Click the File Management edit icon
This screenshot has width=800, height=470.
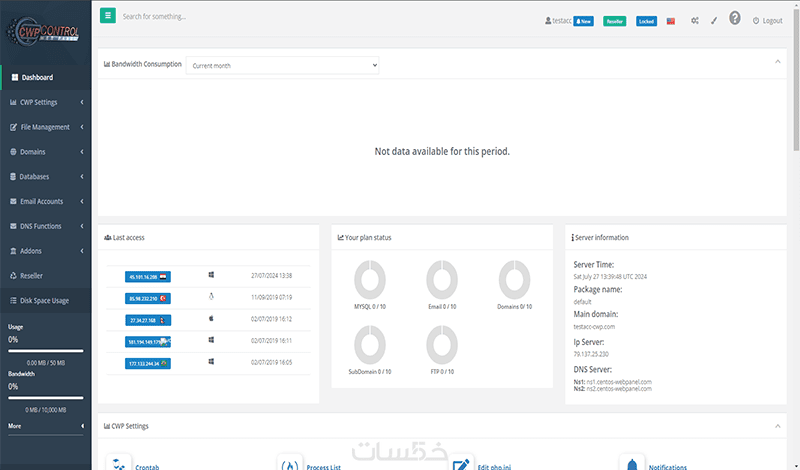point(13,127)
